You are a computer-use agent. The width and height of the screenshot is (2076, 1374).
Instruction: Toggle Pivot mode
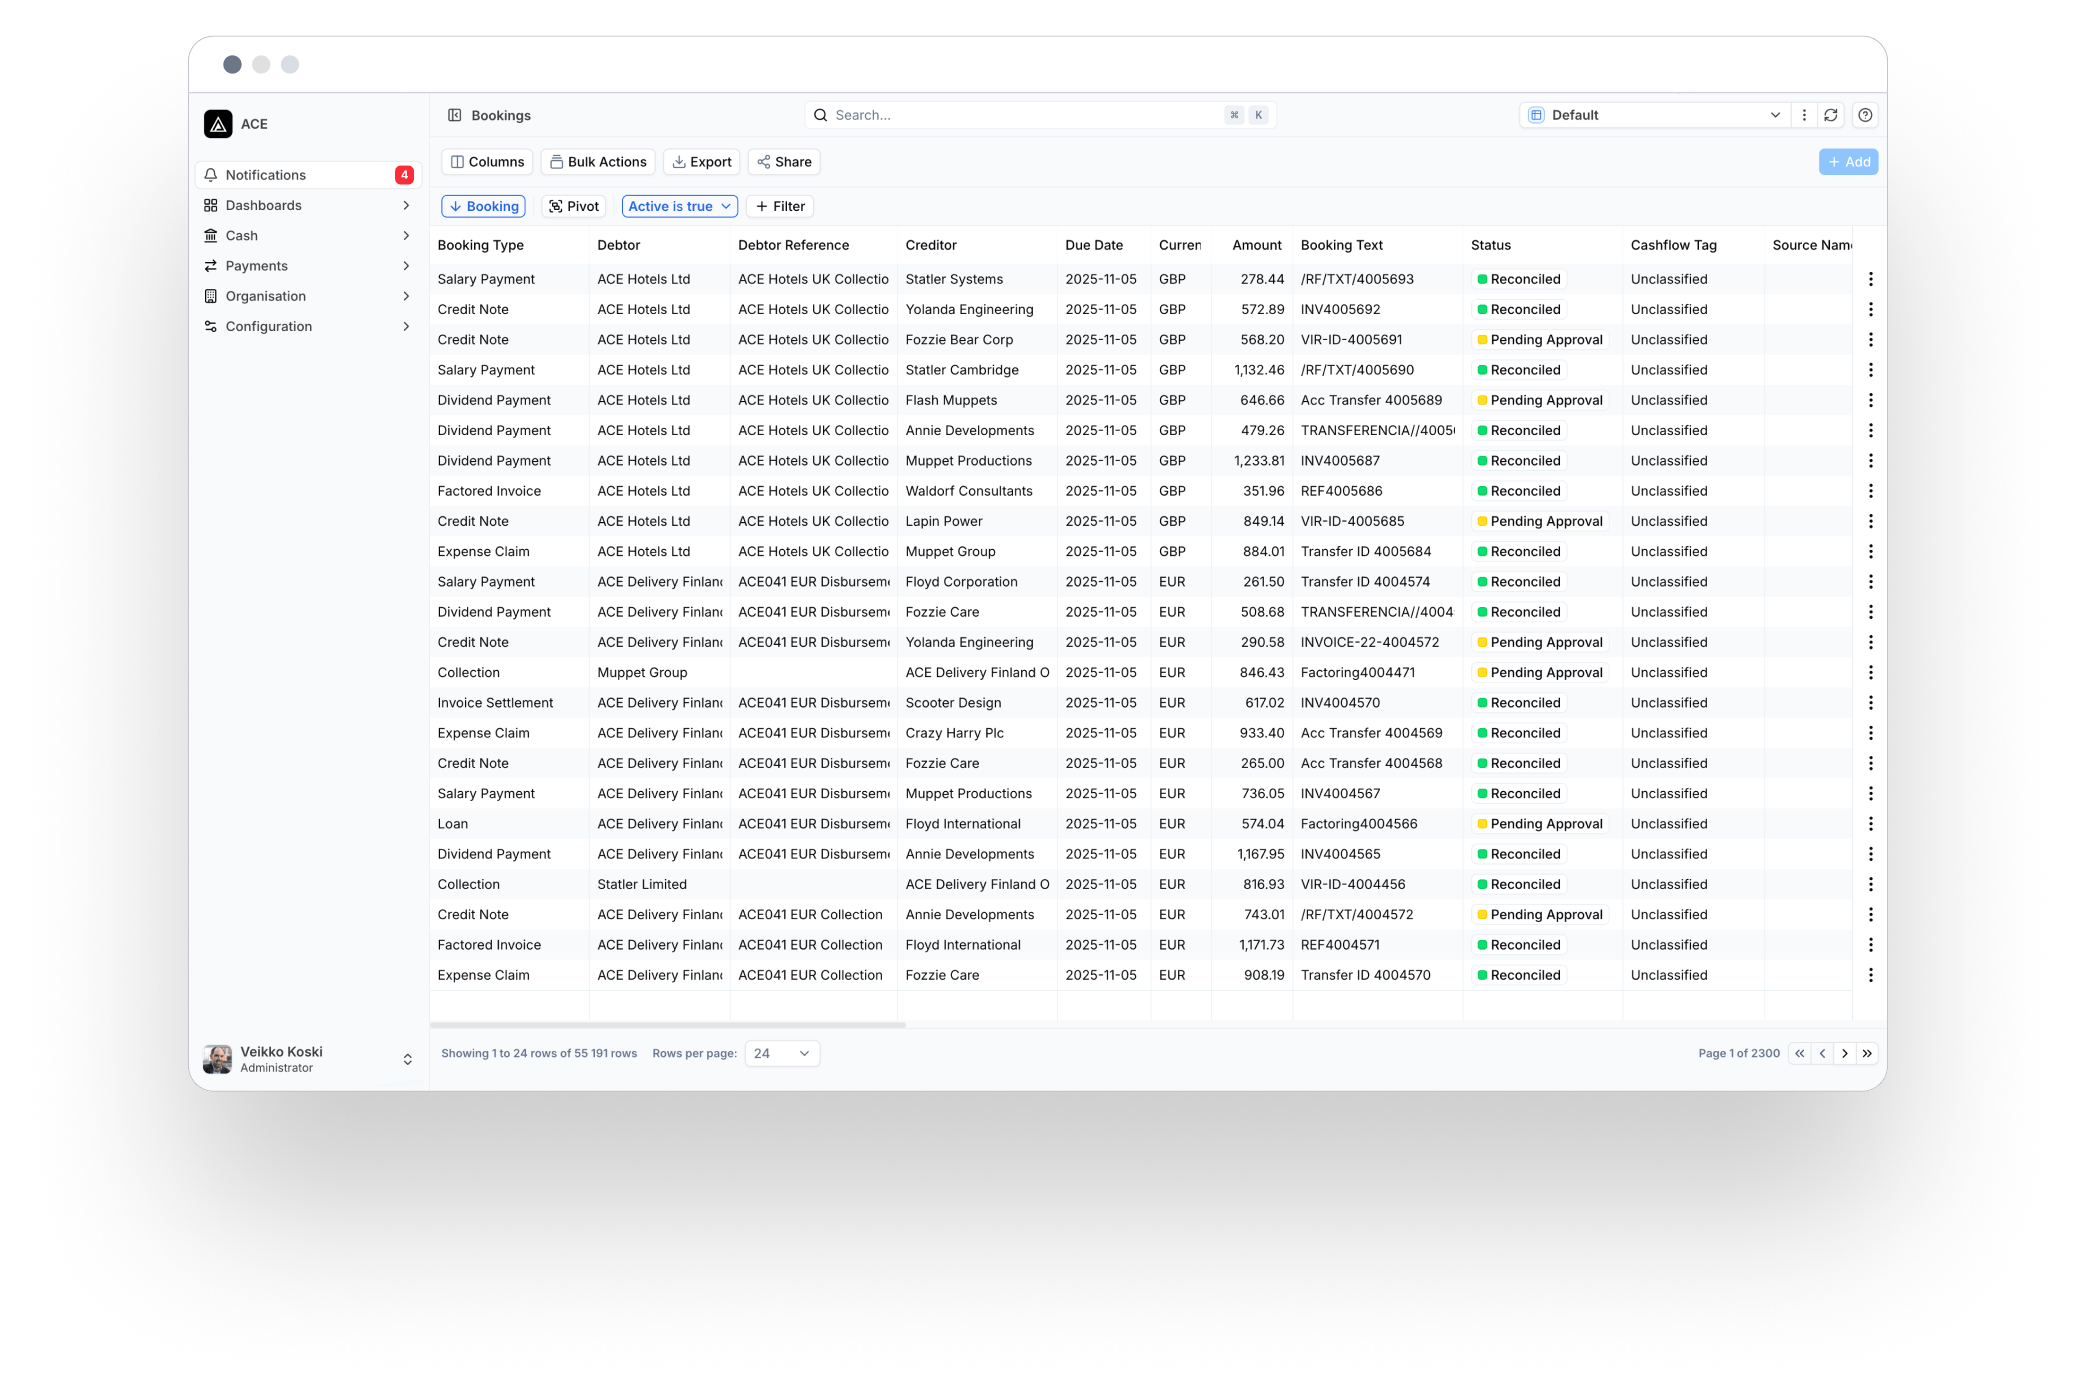point(574,206)
